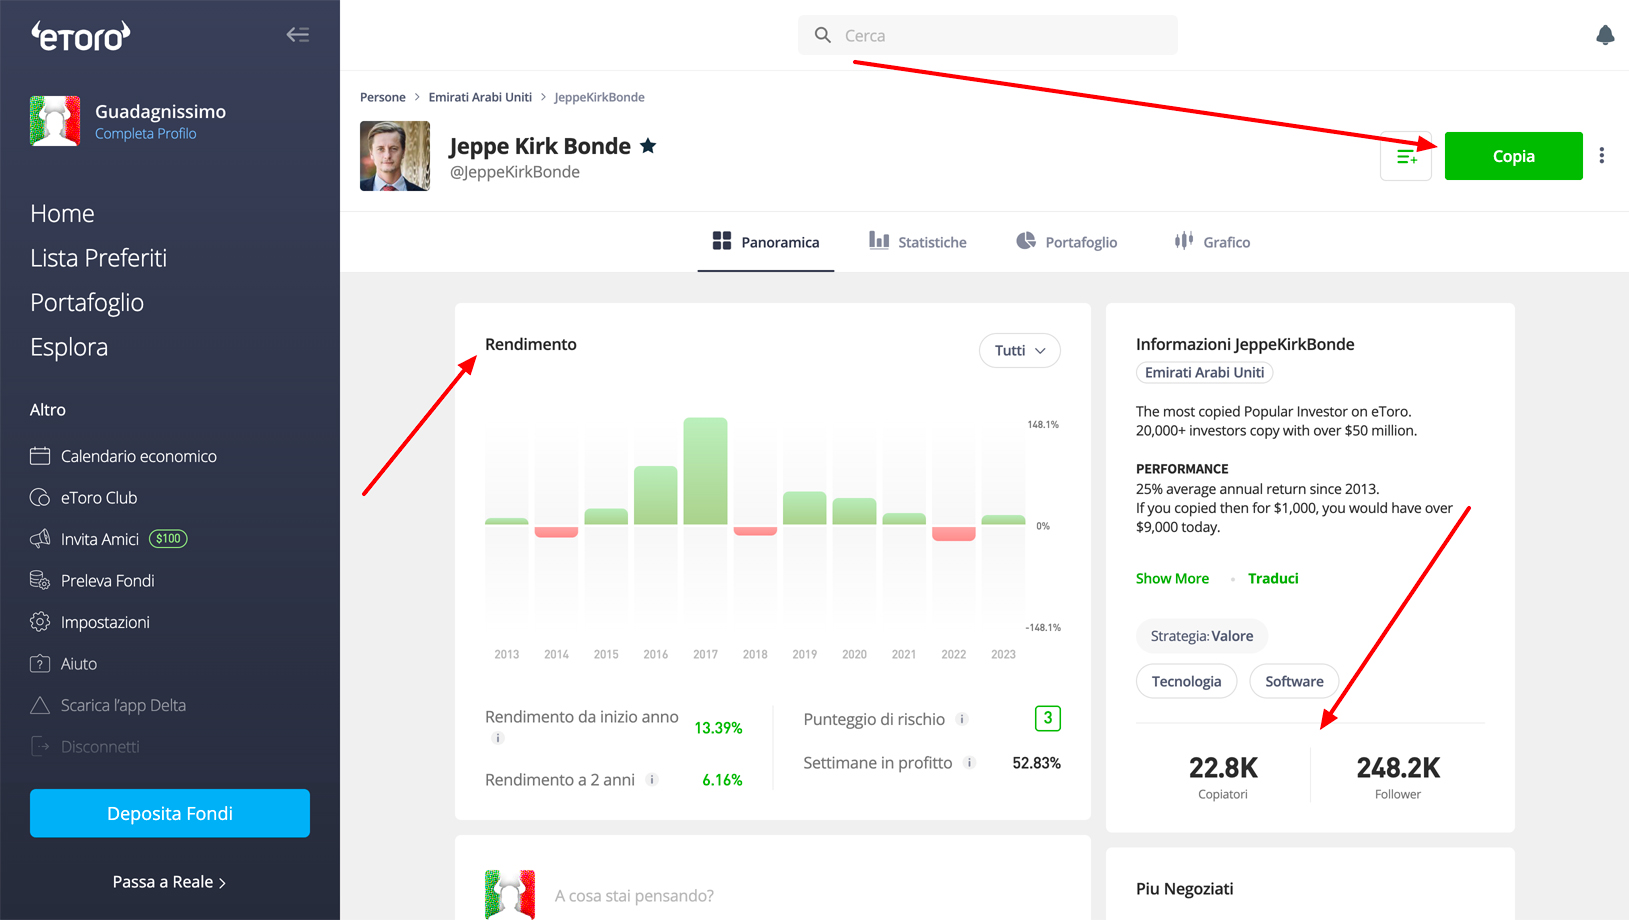Toggle the favorite star next to Jeppe Kirk Bonde
This screenshot has width=1629, height=920.
[x=648, y=146]
